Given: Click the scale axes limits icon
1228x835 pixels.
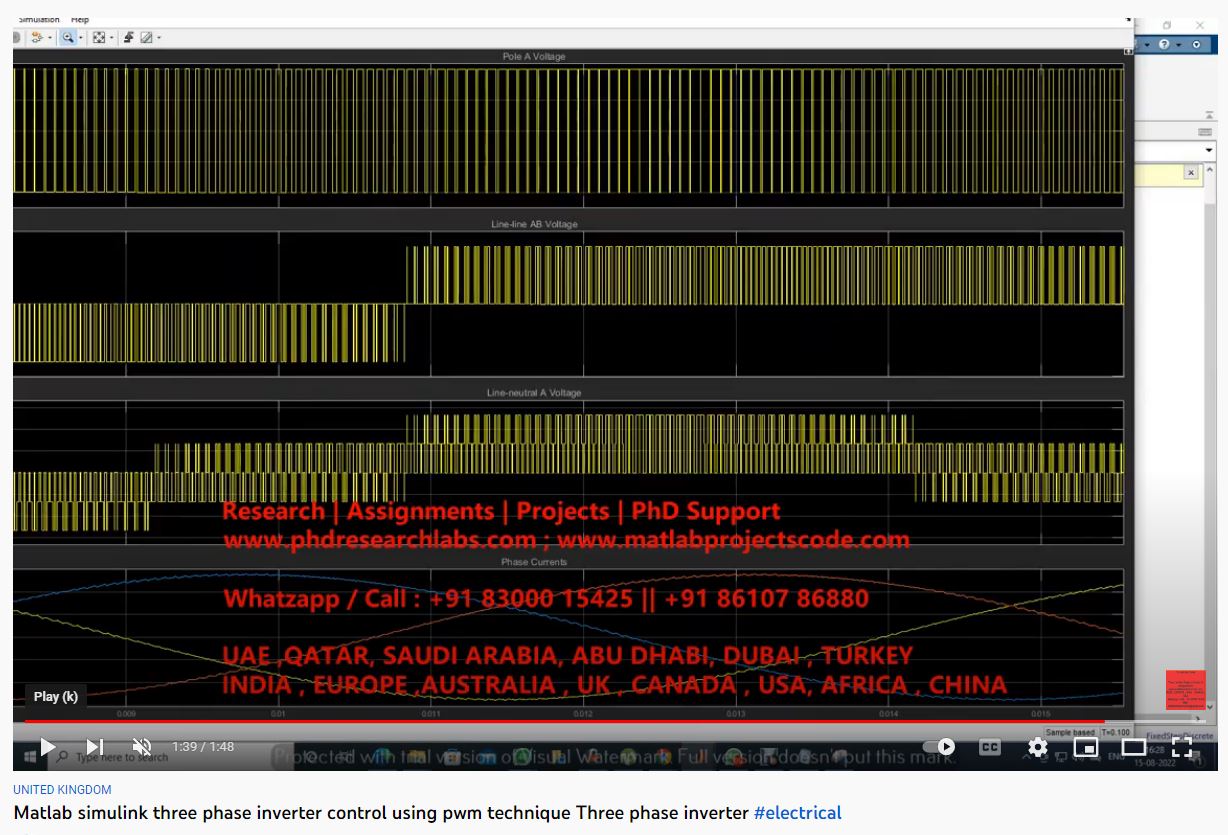Looking at the screenshot, I should (x=99, y=37).
